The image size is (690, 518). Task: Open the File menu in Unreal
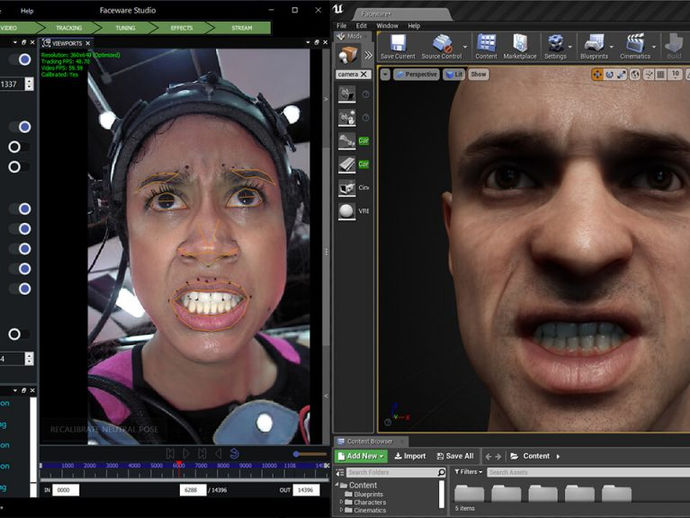pyautogui.click(x=341, y=26)
